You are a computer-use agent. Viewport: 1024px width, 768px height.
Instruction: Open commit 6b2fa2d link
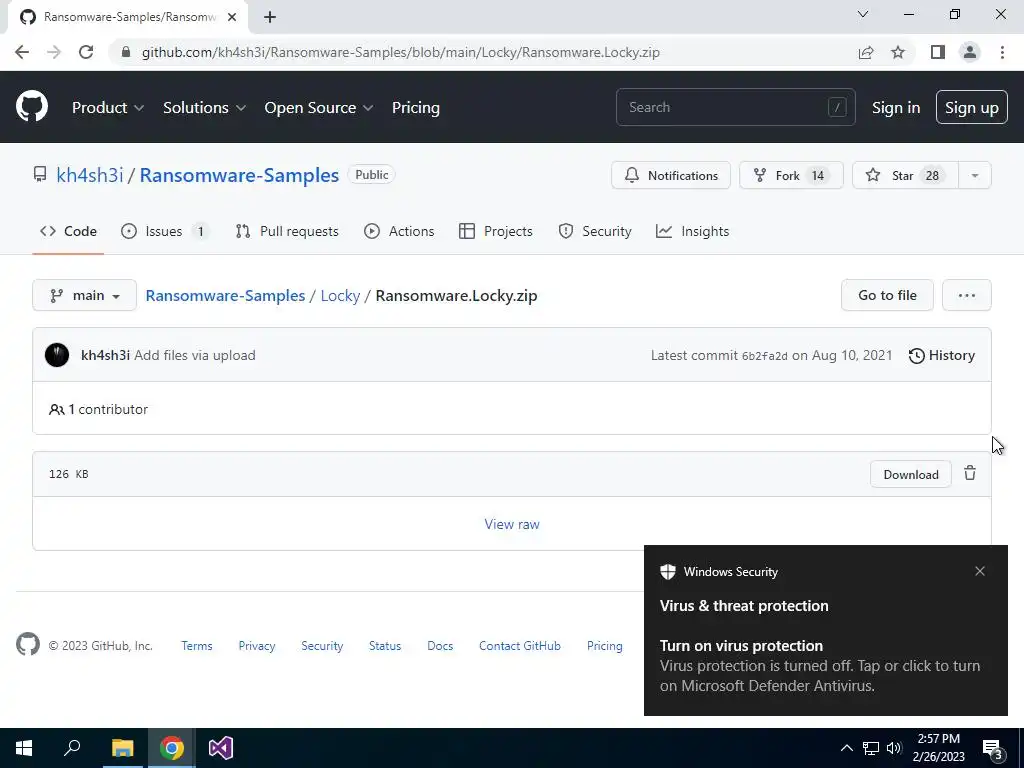point(765,356)
